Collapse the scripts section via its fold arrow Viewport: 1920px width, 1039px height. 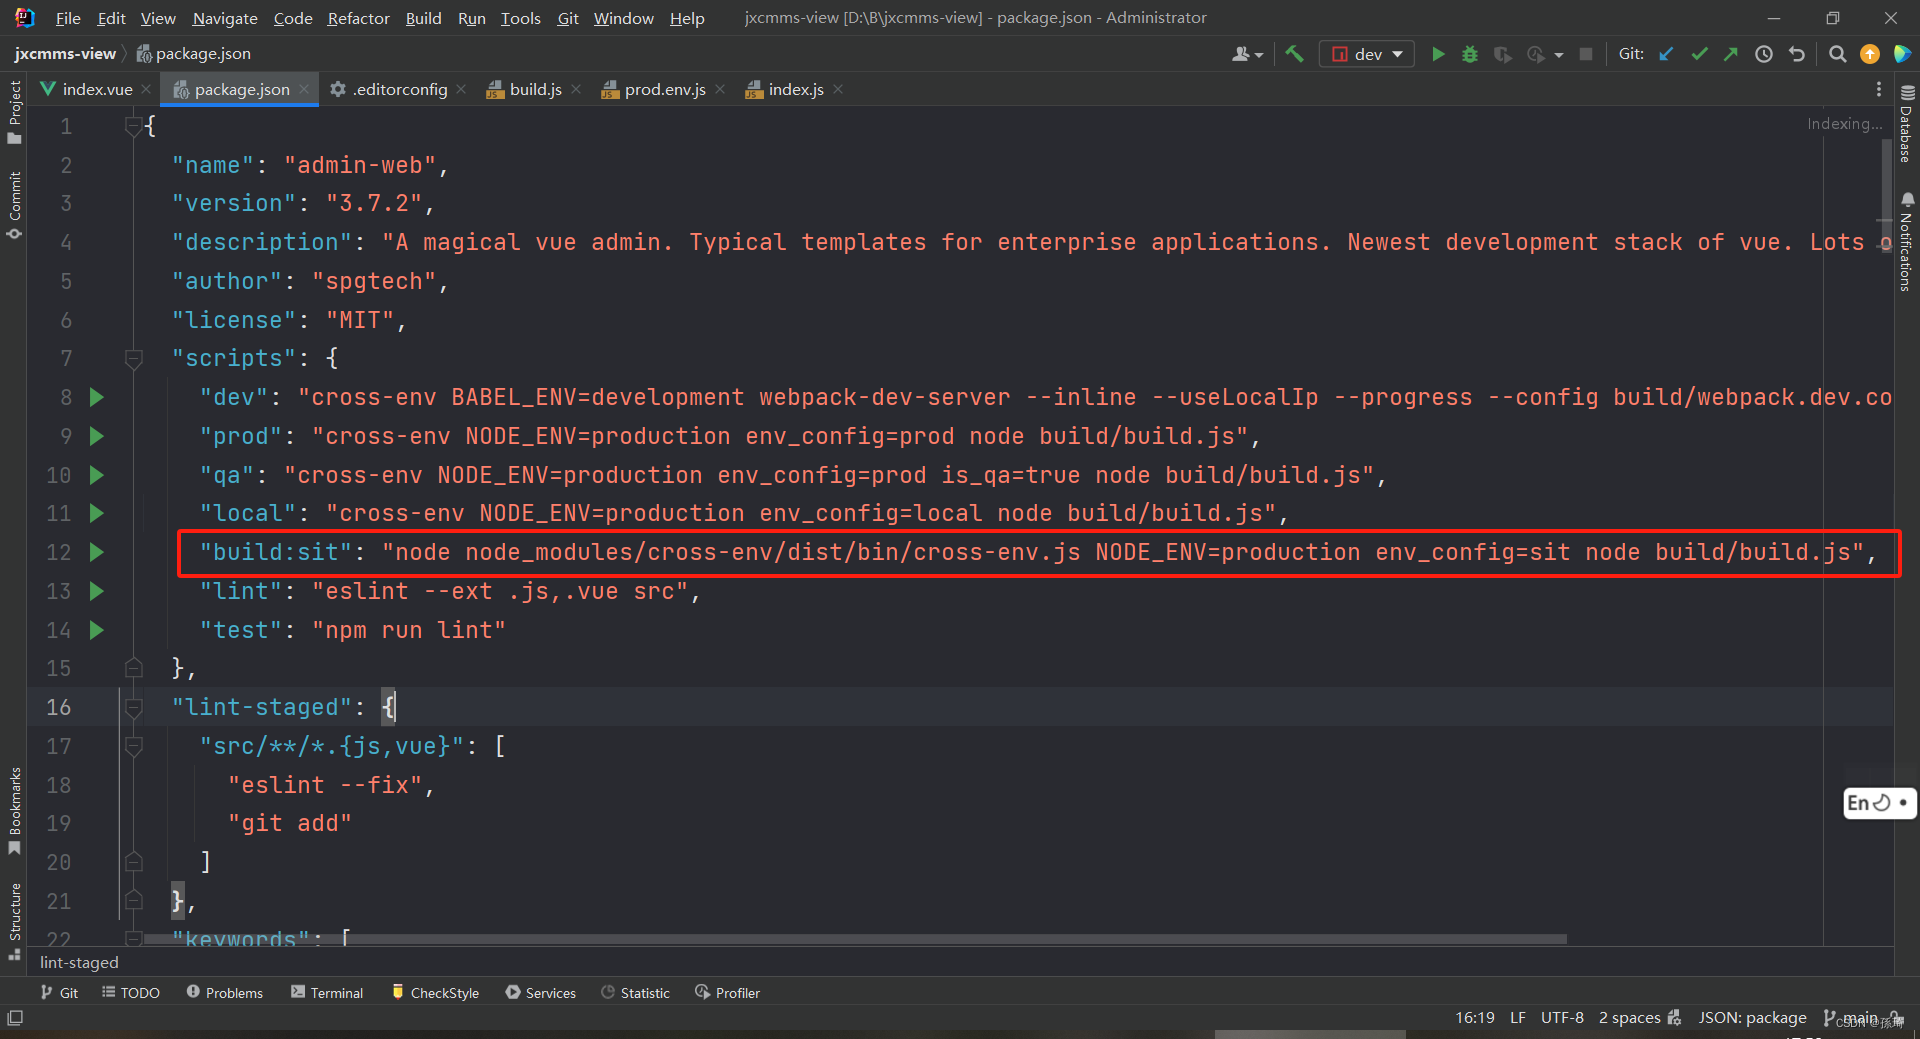(x=133, y=359)
